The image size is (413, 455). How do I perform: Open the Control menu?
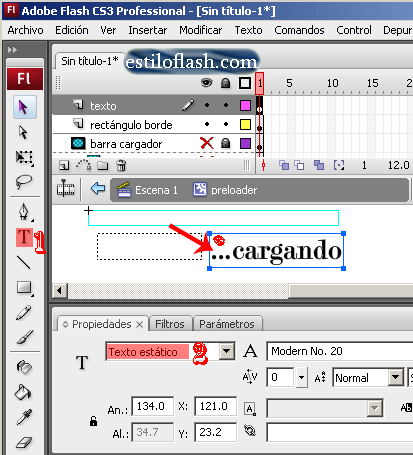pos(354,30)
